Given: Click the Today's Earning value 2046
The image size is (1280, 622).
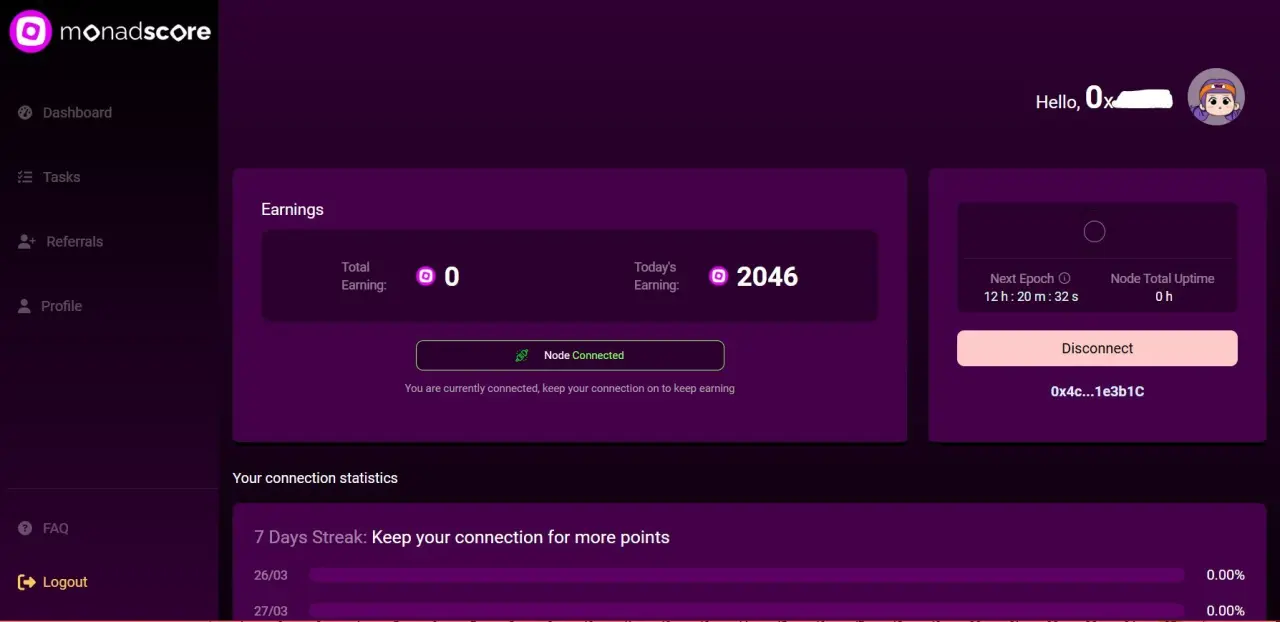Looking at the screenshot, I should (767, 277).
